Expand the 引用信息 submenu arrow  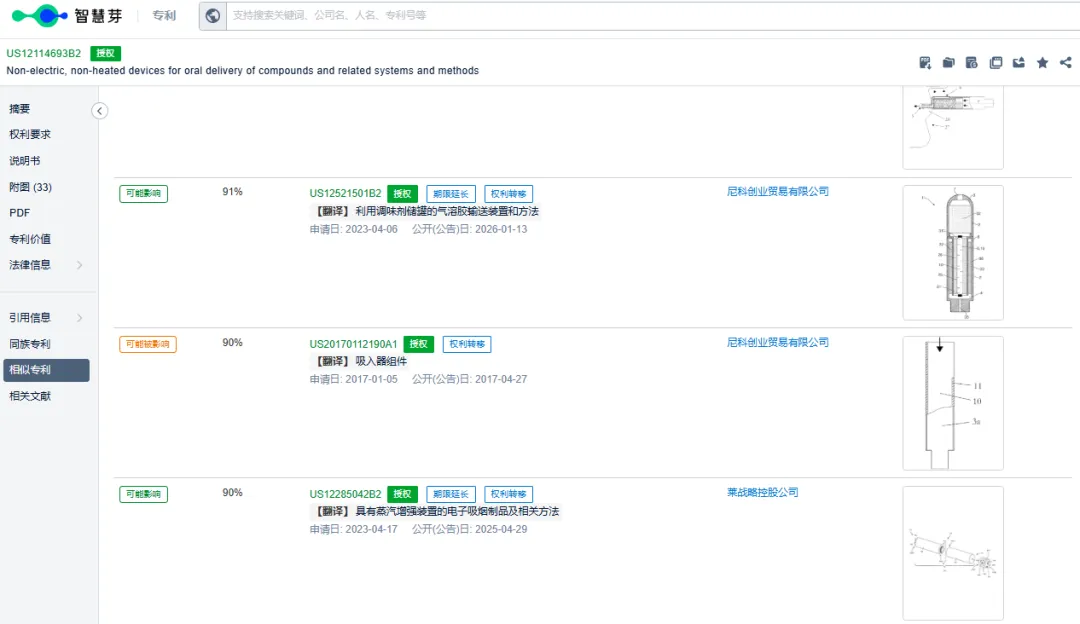pos(80,318)
